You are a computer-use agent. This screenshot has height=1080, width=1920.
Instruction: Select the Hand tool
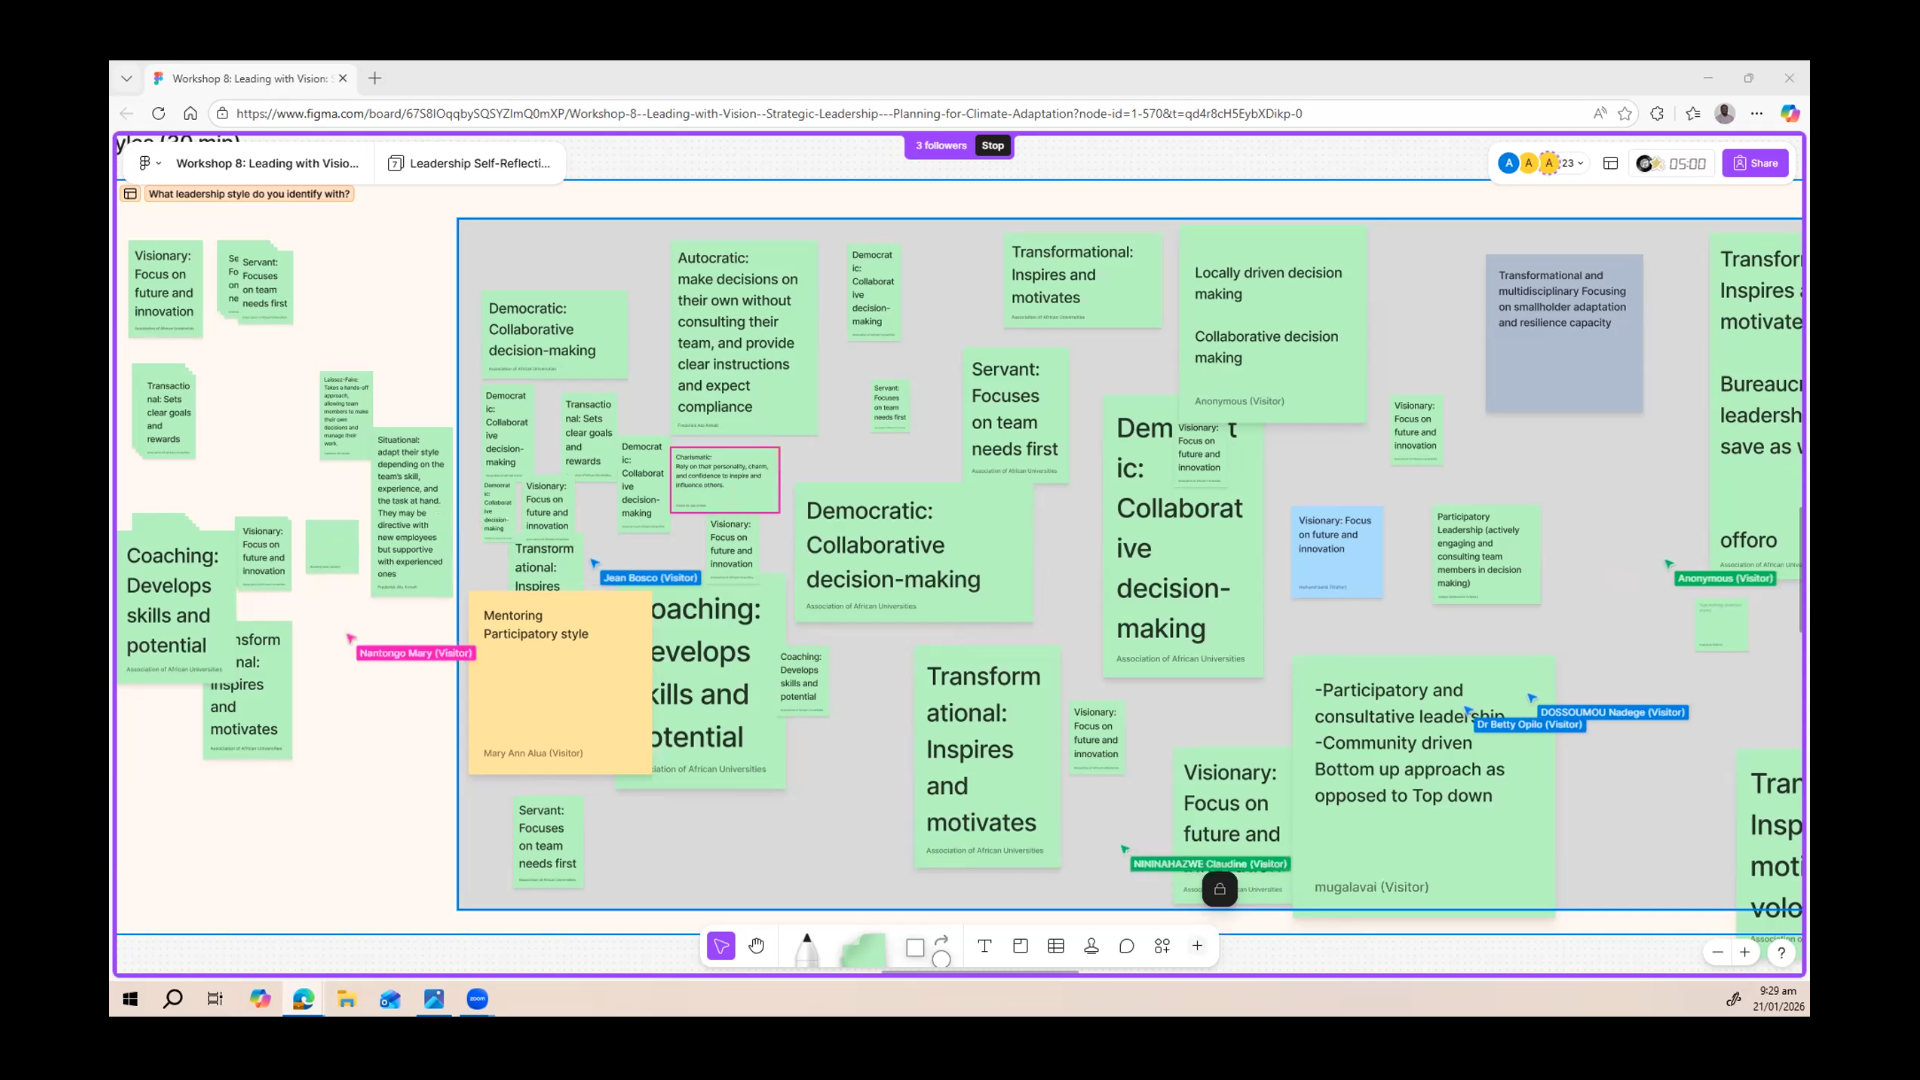tap(757, 946)
